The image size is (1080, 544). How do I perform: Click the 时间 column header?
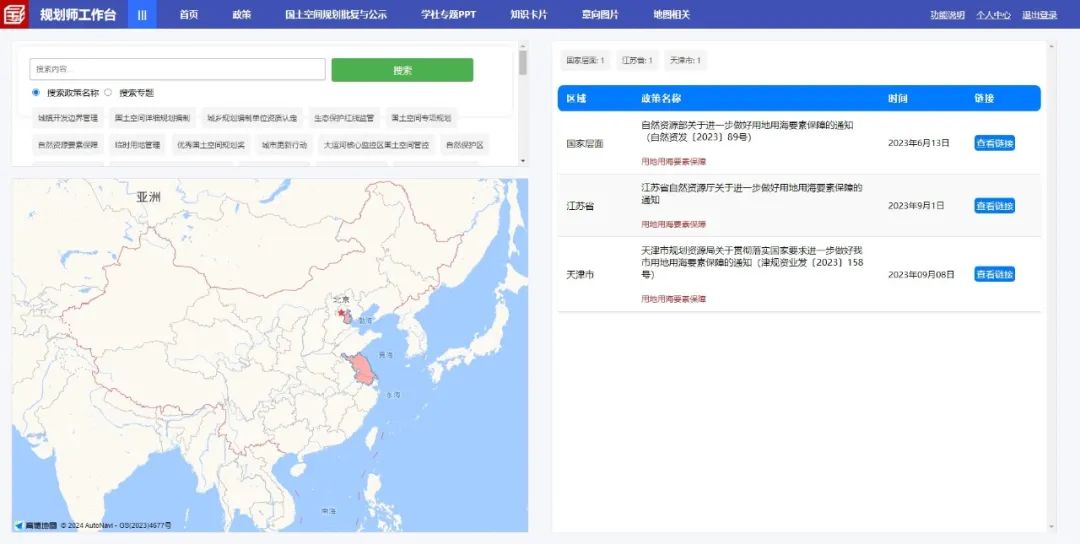pyautogui.click(x=897, y=98)
